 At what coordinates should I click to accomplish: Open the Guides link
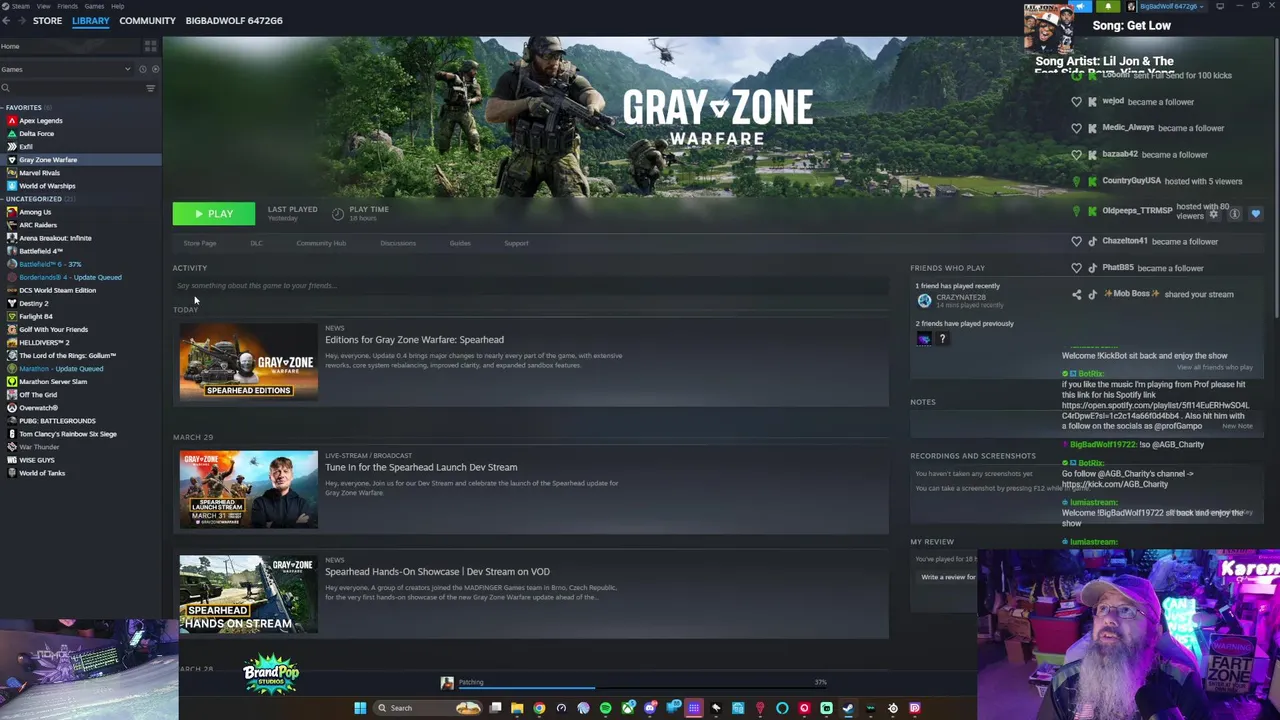click(x=460, y=243)
